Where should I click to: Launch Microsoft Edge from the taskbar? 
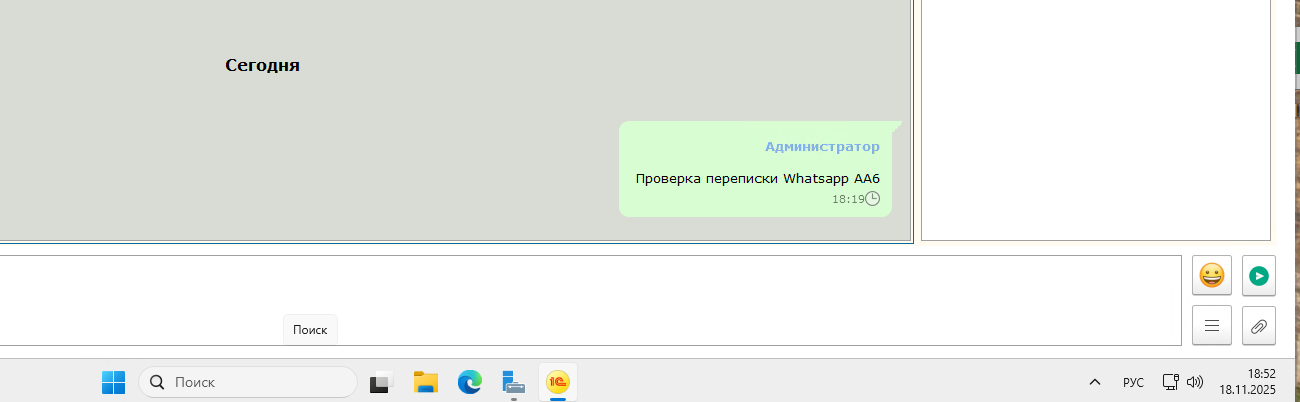click(x=470, y=382)
